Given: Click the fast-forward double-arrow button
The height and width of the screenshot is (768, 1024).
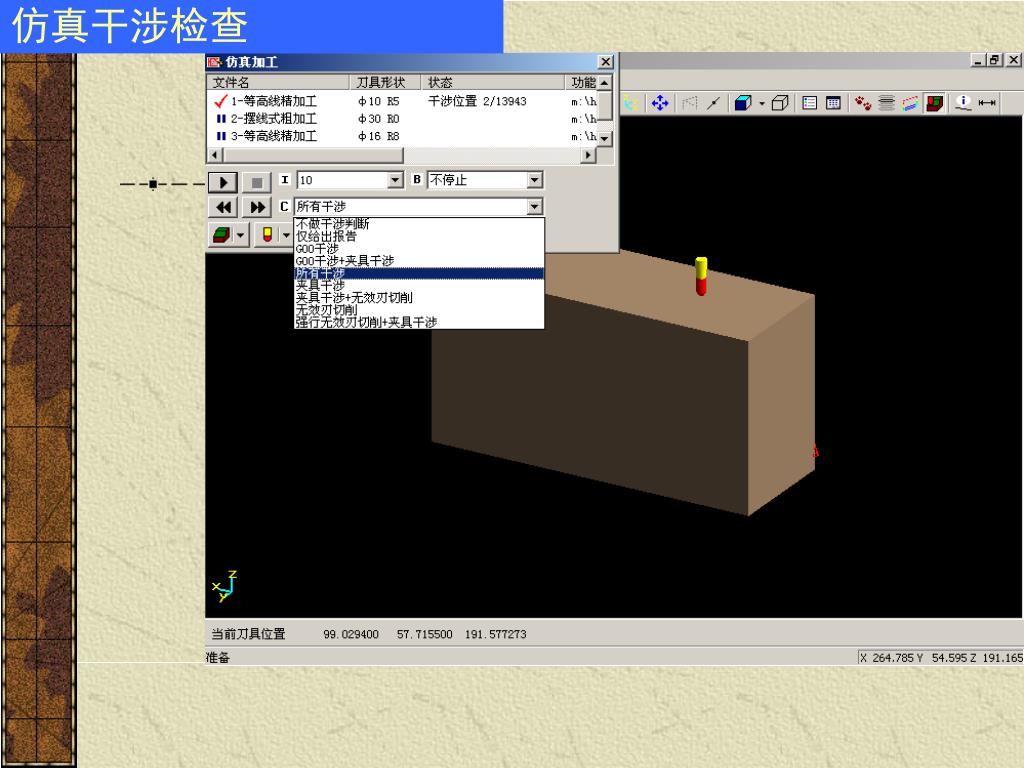Looking at the screenshot, I should 257,208.
